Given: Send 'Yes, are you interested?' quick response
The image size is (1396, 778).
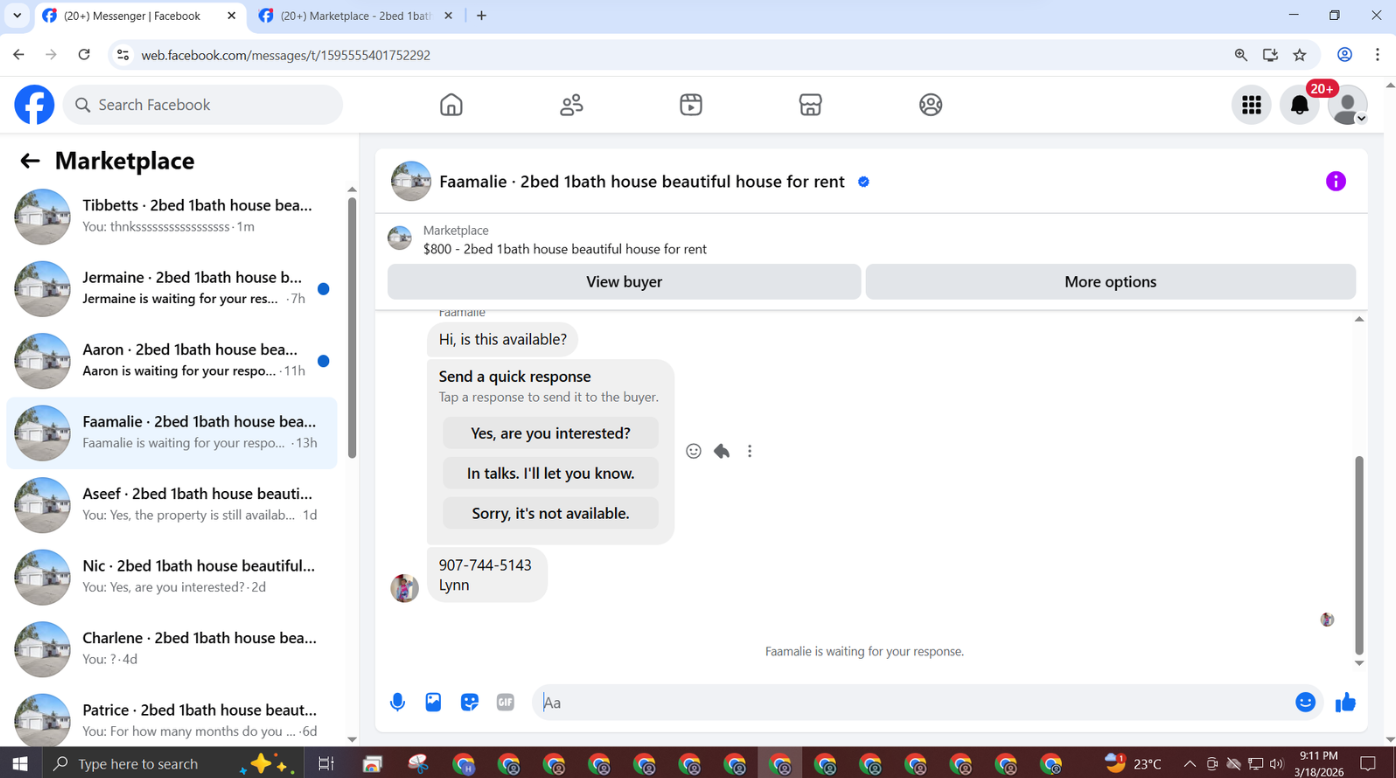Looking at the screenshot, I should point(551,433).
